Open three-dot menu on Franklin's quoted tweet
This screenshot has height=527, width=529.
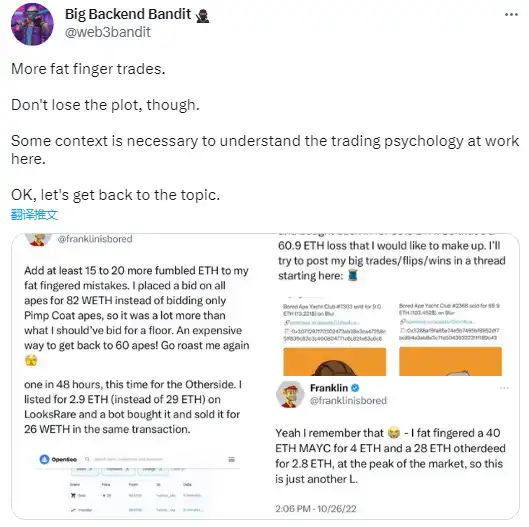click(504, 388)
